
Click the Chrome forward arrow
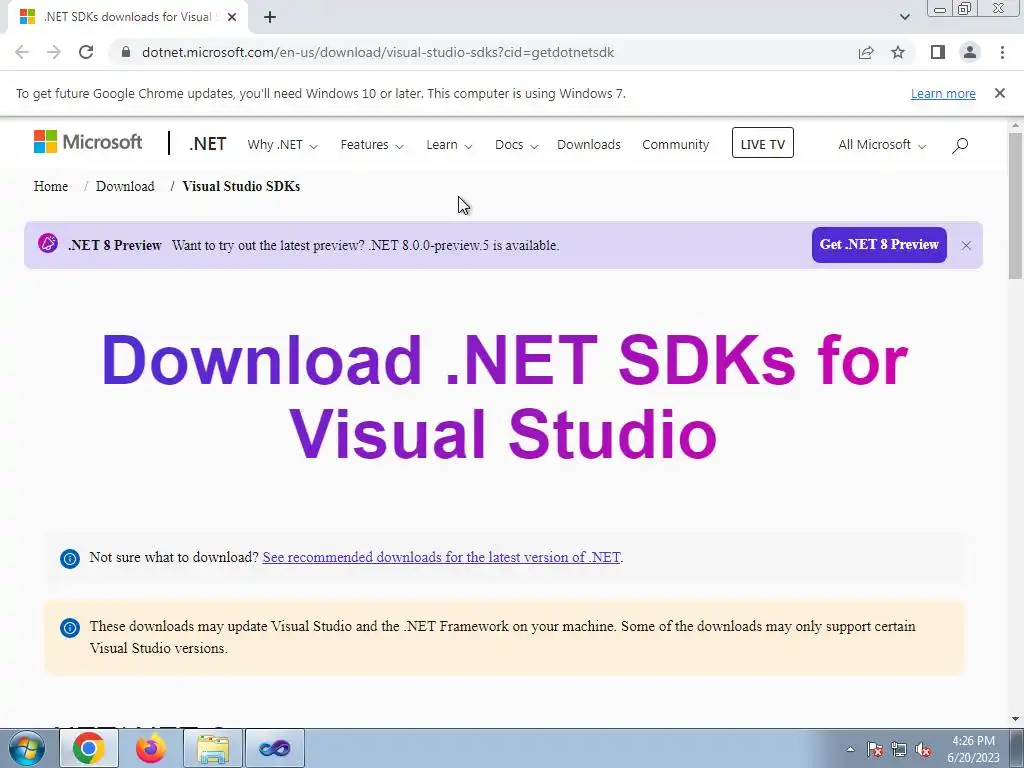pyautogui.click(x=54, y=52)
